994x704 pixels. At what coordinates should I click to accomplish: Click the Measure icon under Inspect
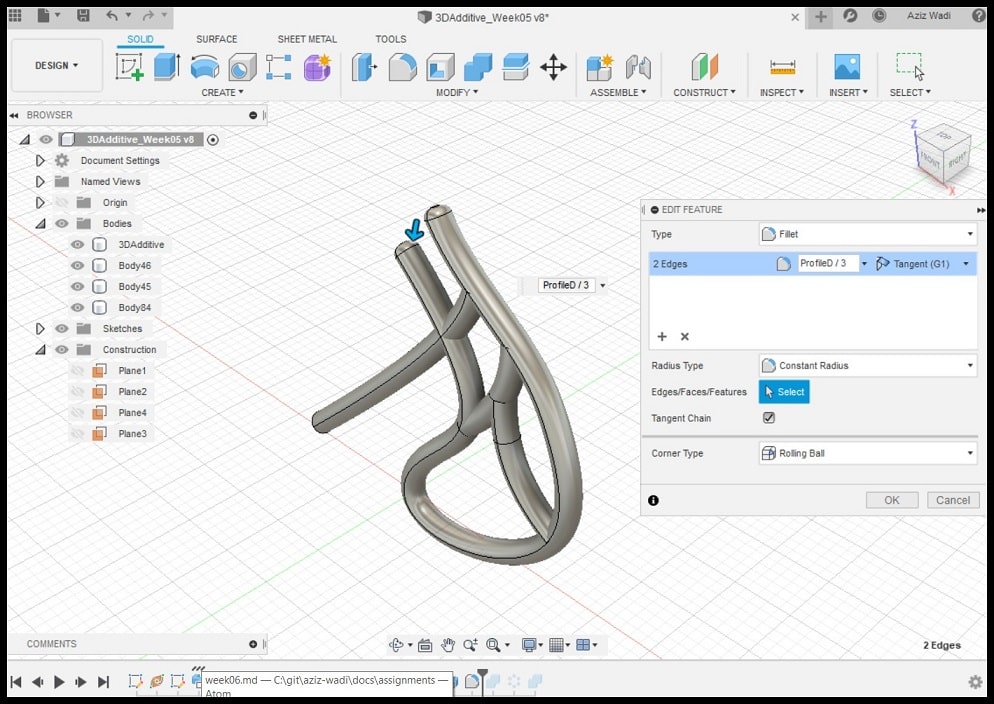click(782, 67)
